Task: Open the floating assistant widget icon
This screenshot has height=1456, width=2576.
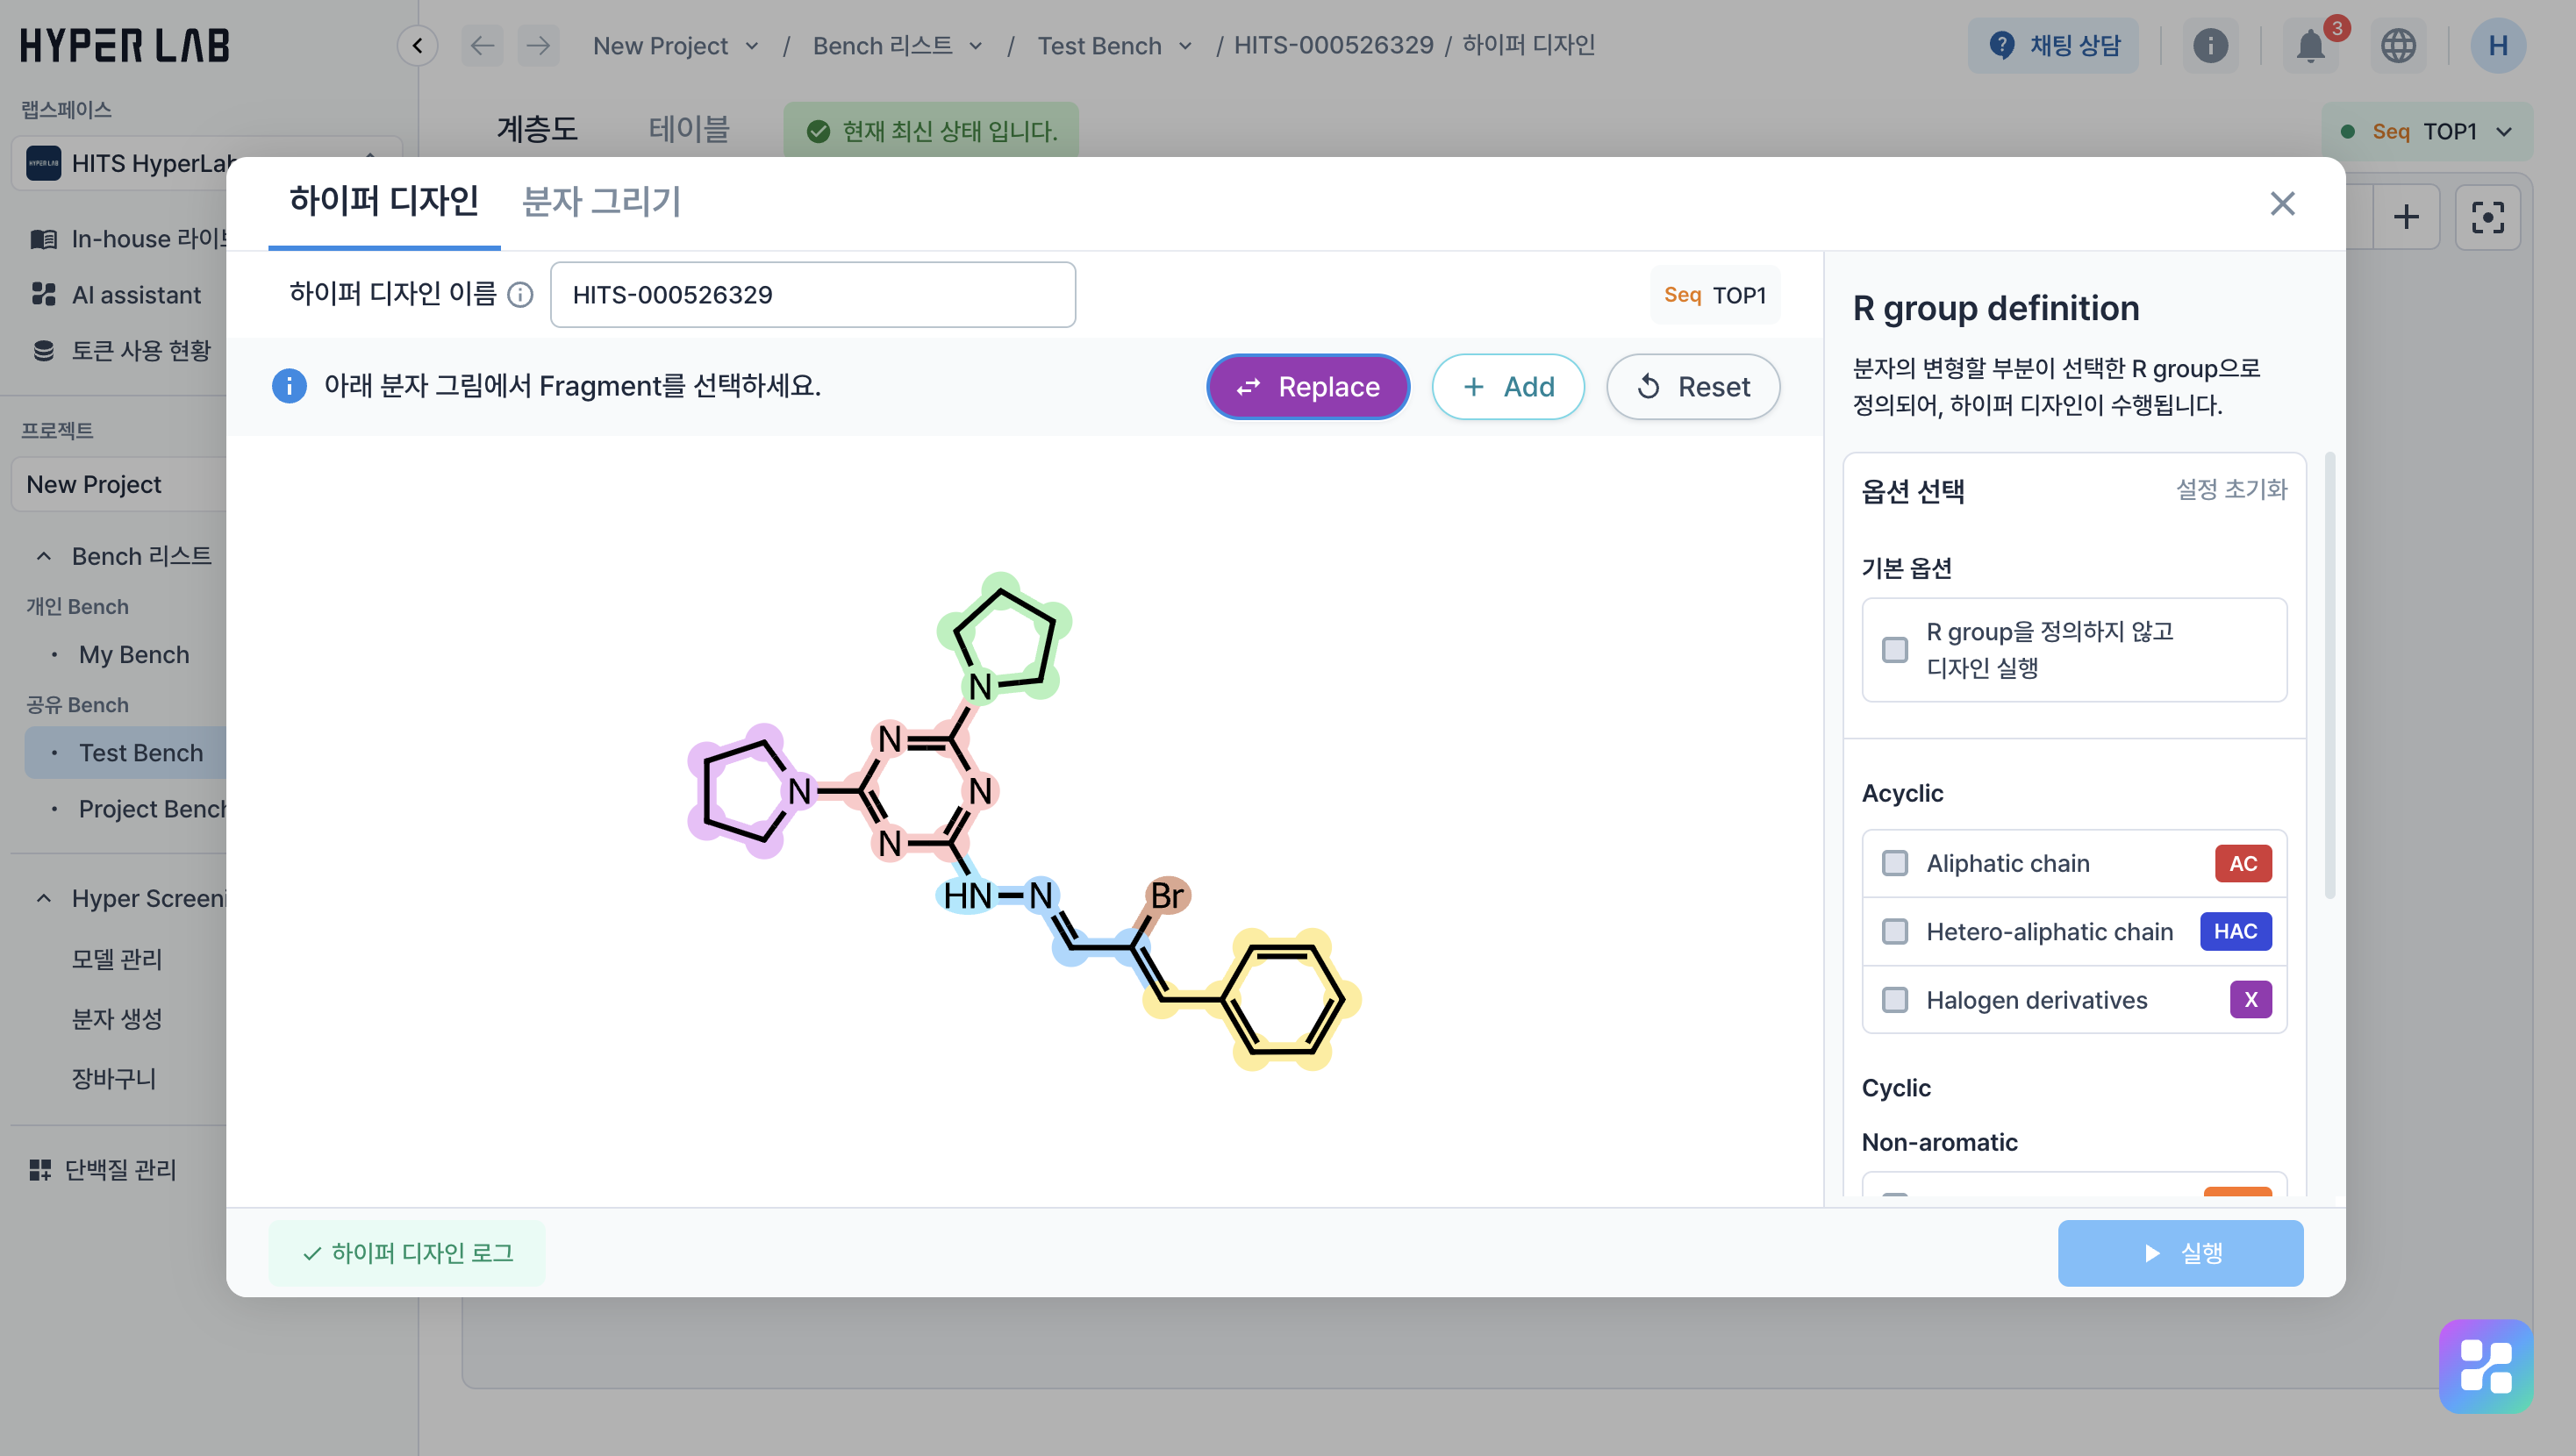Action: [x=2485, y=1366]
